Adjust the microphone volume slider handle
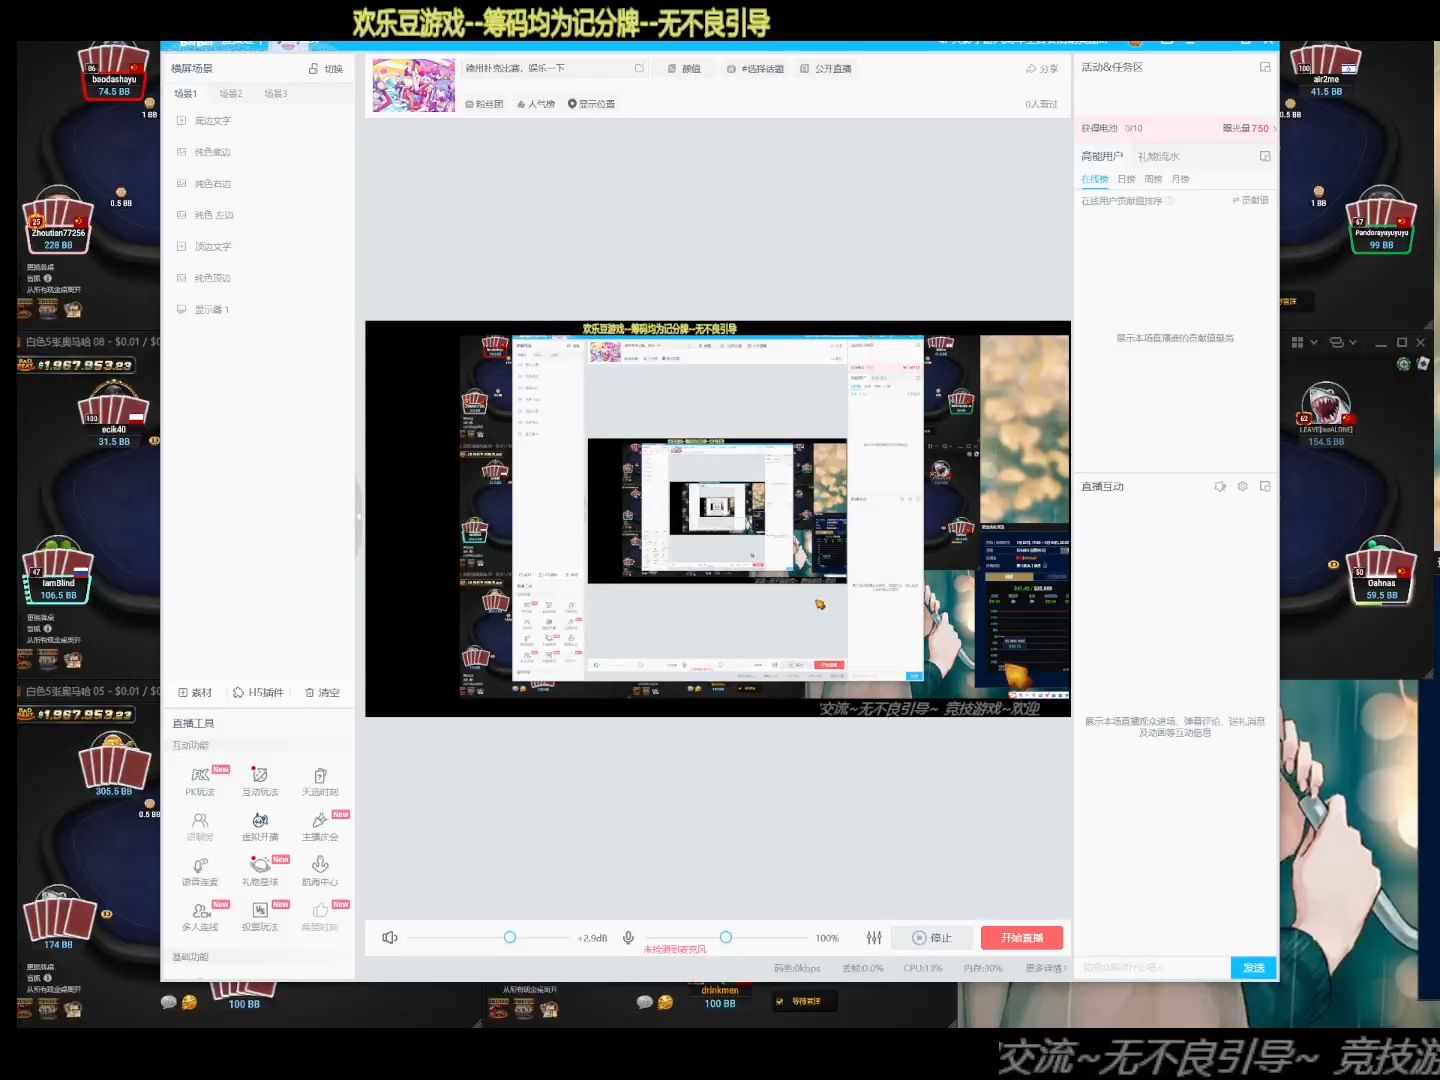The width and height of the screenshot is (1440, 1080). [726, 937]
